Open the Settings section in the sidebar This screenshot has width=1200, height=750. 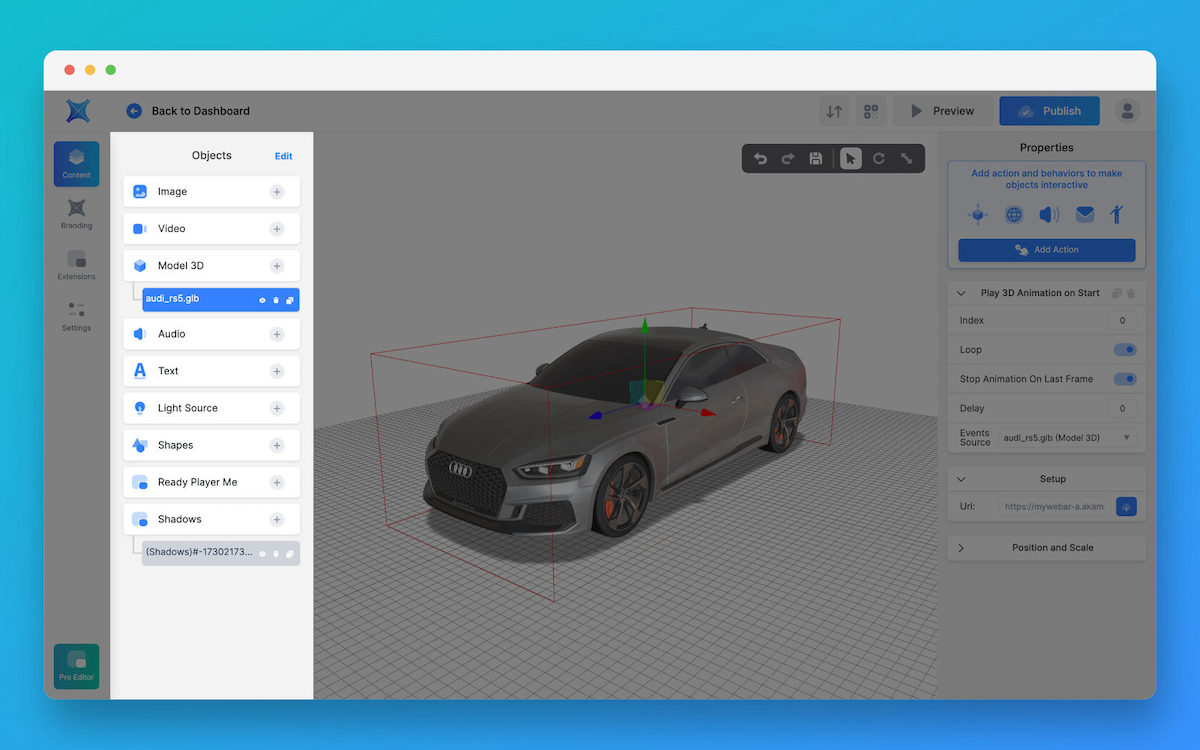(76, 315)
